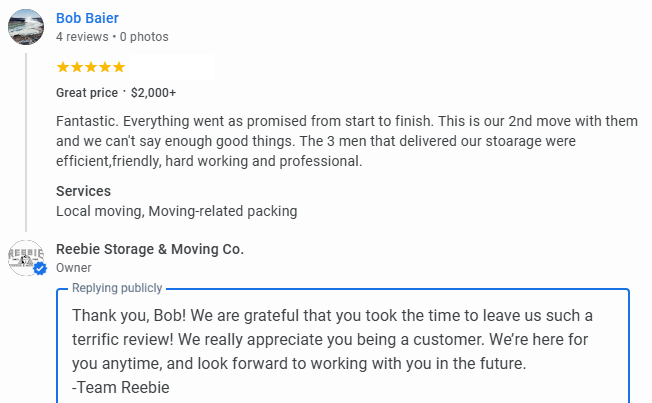Select the fifth gold rating star
The image size is (652, 403).
point(119,67)
